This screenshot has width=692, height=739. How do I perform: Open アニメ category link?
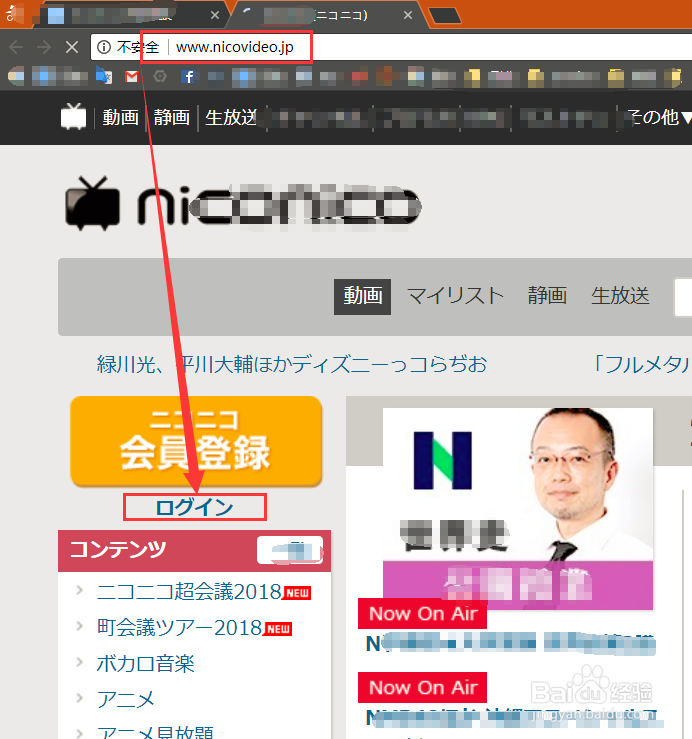(x=126, y=699)
